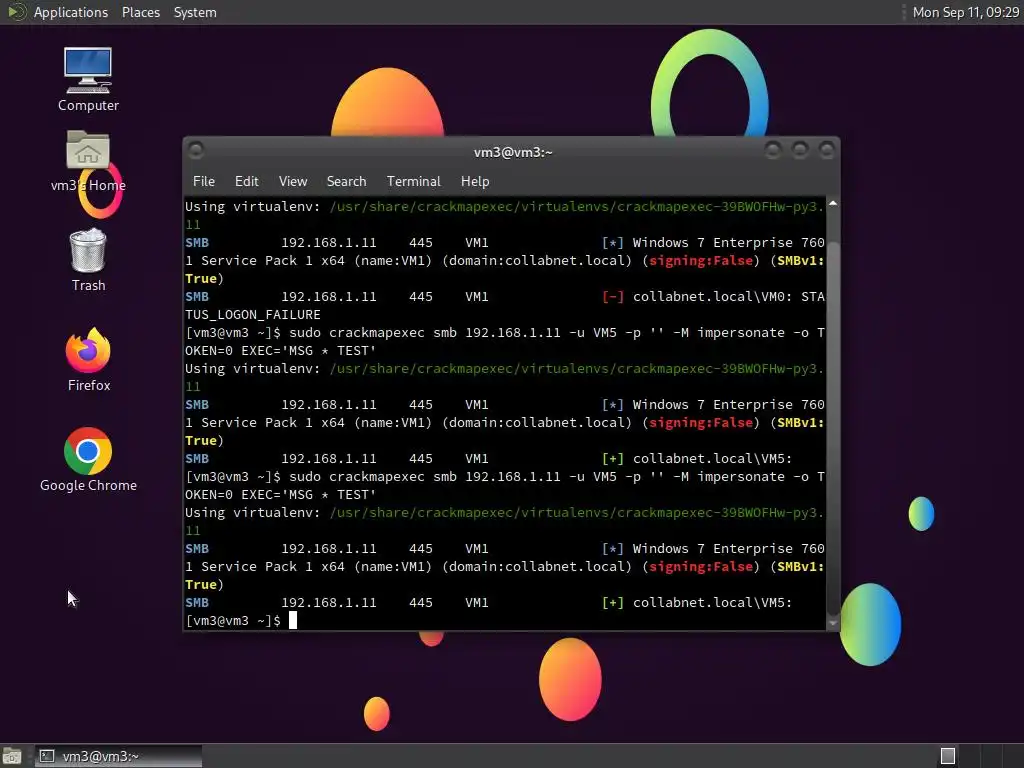Open the Terminal menu in the menu bar
This screenshot has height=768, width=1024.
coord(413,182)
